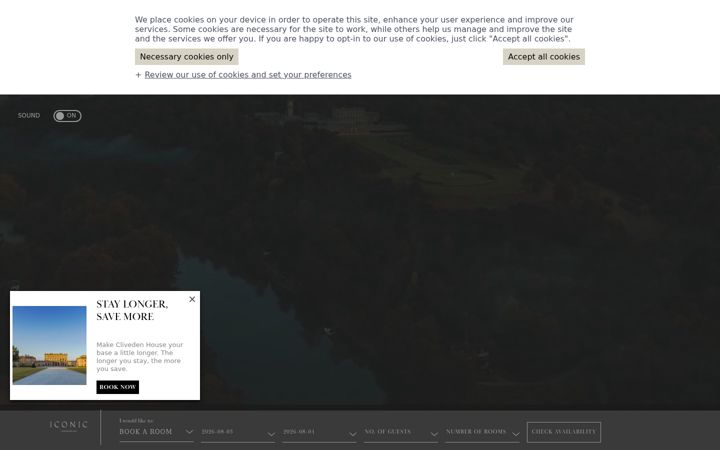Expand the No. of Guests dropdown
This screenshot has height=450, width=720.
(401, 432)
